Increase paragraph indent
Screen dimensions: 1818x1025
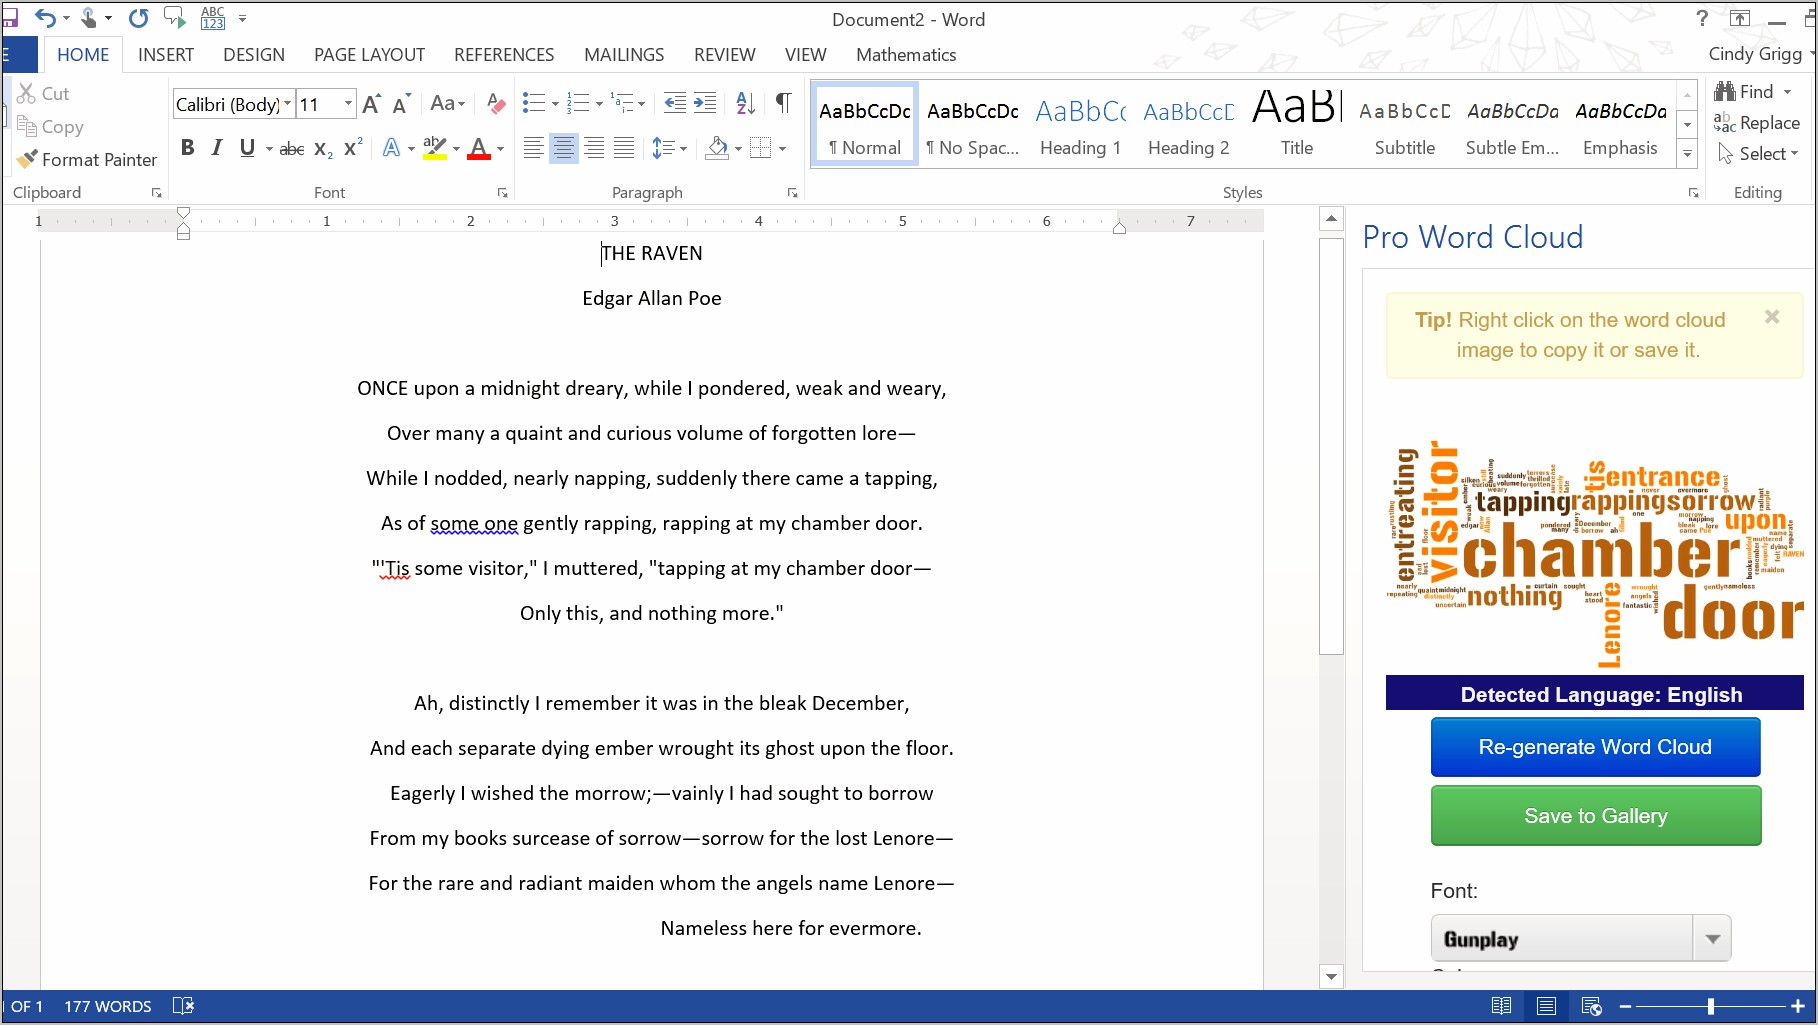[x=705, y=103]
